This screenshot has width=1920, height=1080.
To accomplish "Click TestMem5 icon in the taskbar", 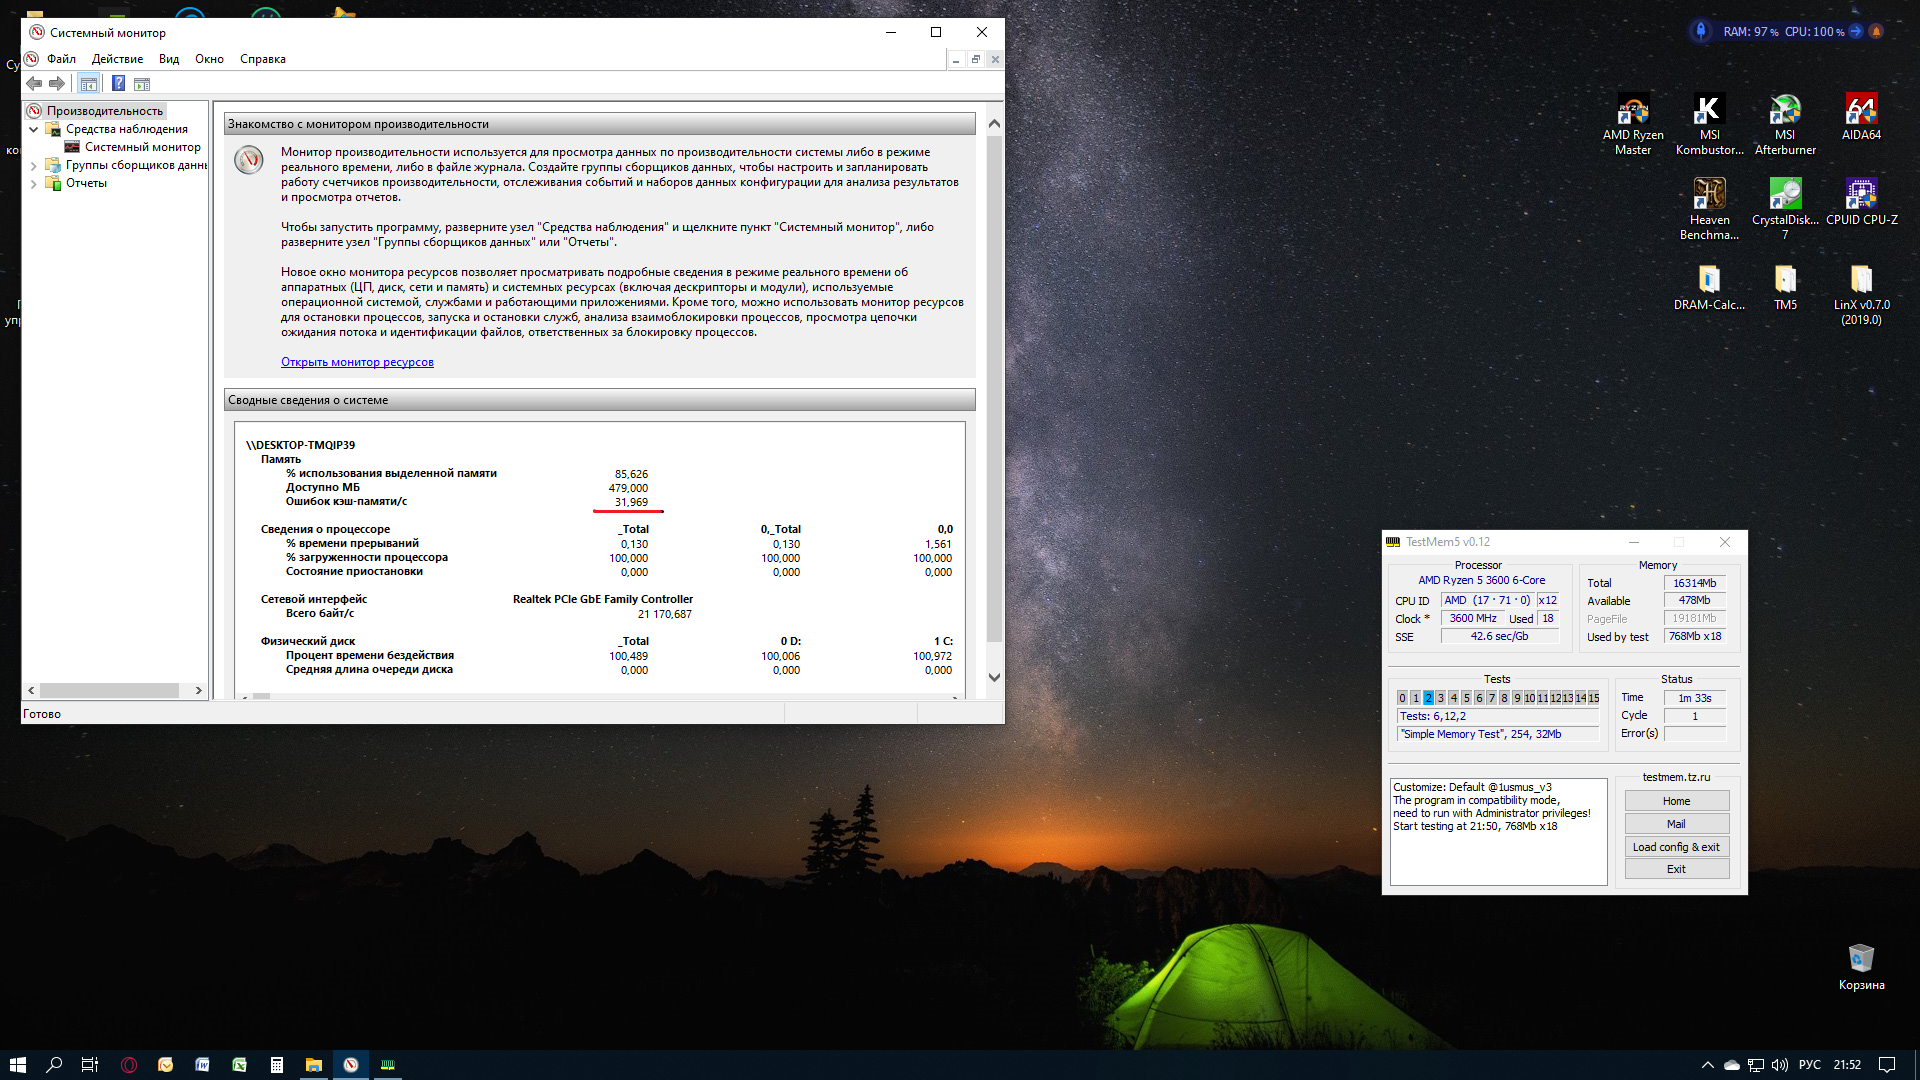I will [387, 1065].
